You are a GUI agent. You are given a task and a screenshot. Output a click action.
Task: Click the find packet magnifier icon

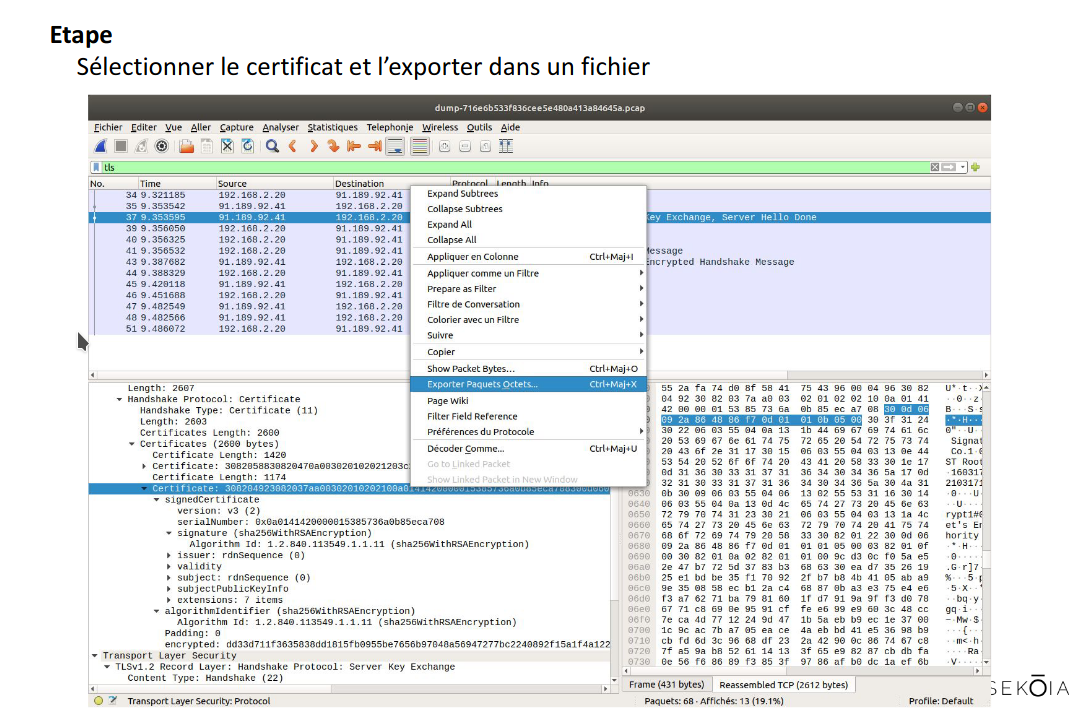pyautogui.click(x=272, y=147)
